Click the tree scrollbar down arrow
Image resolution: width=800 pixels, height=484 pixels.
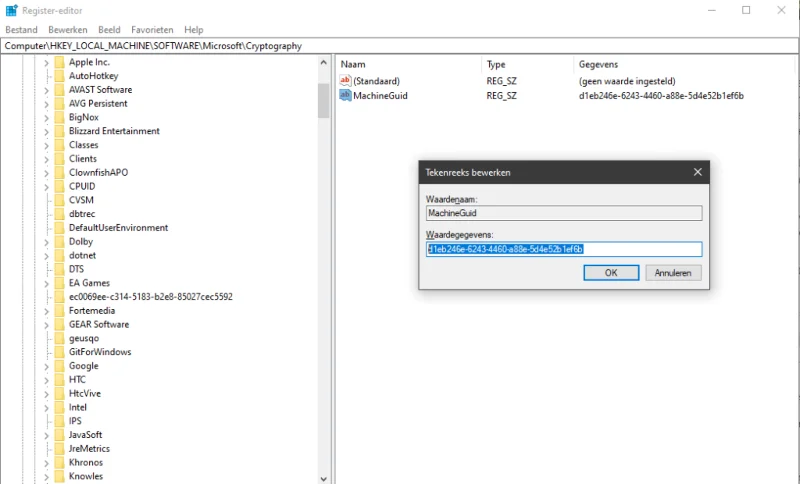pos(323,478)
